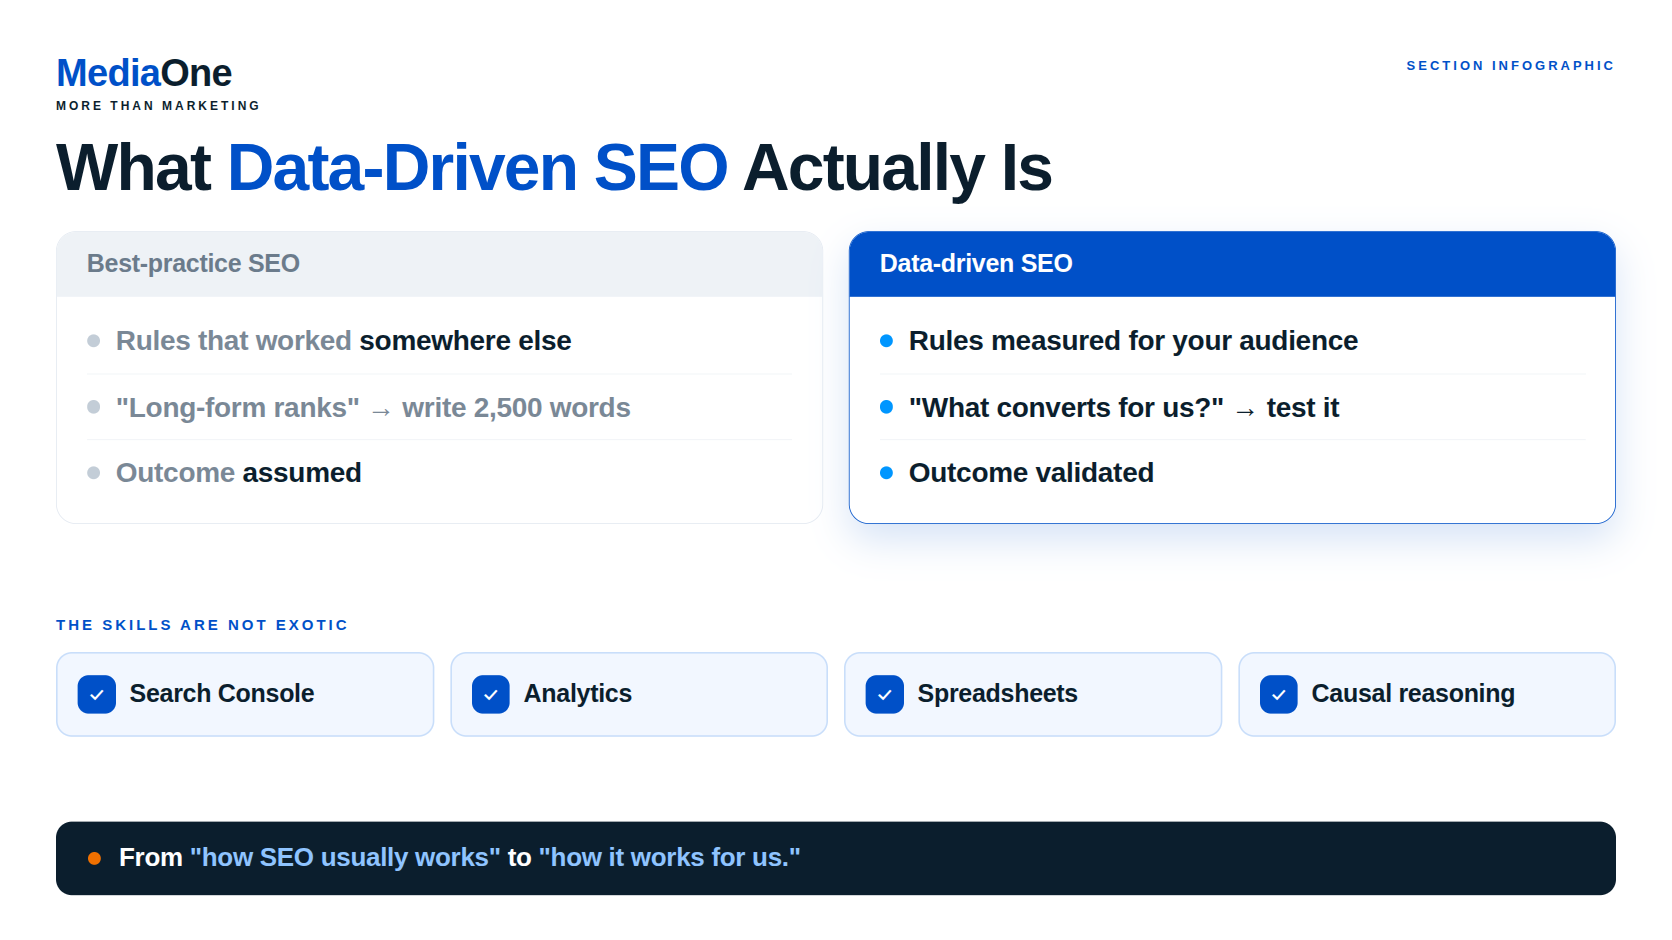
Task: Click 'Rules that worked somewhere else' text
Action: coord(344,341)
